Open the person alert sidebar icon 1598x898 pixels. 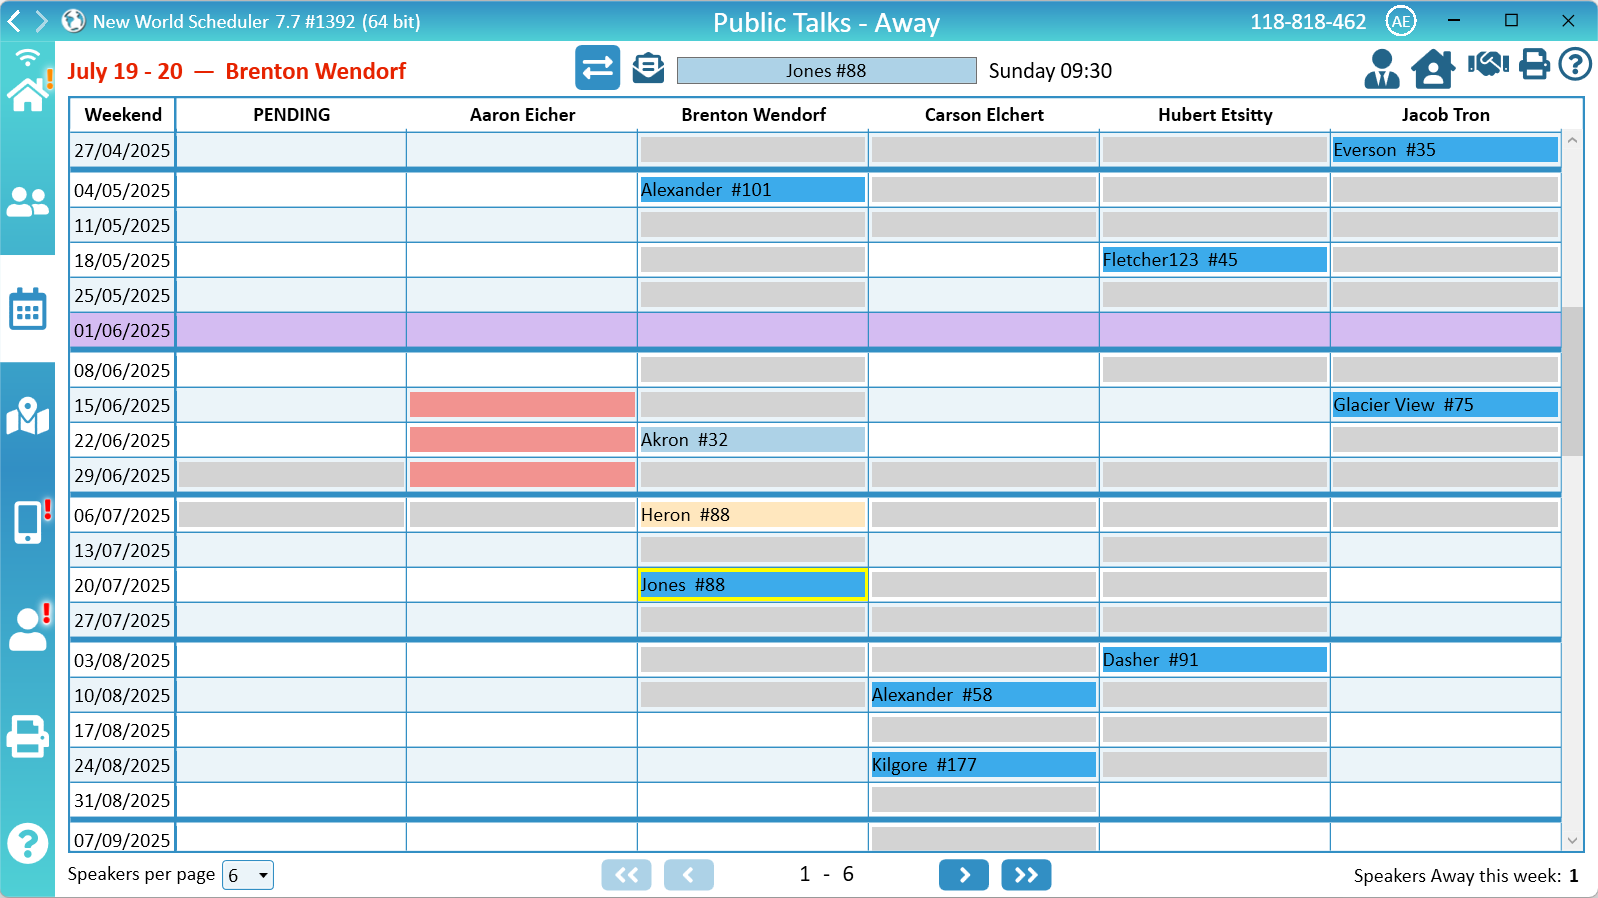click(x=27, y=629)
